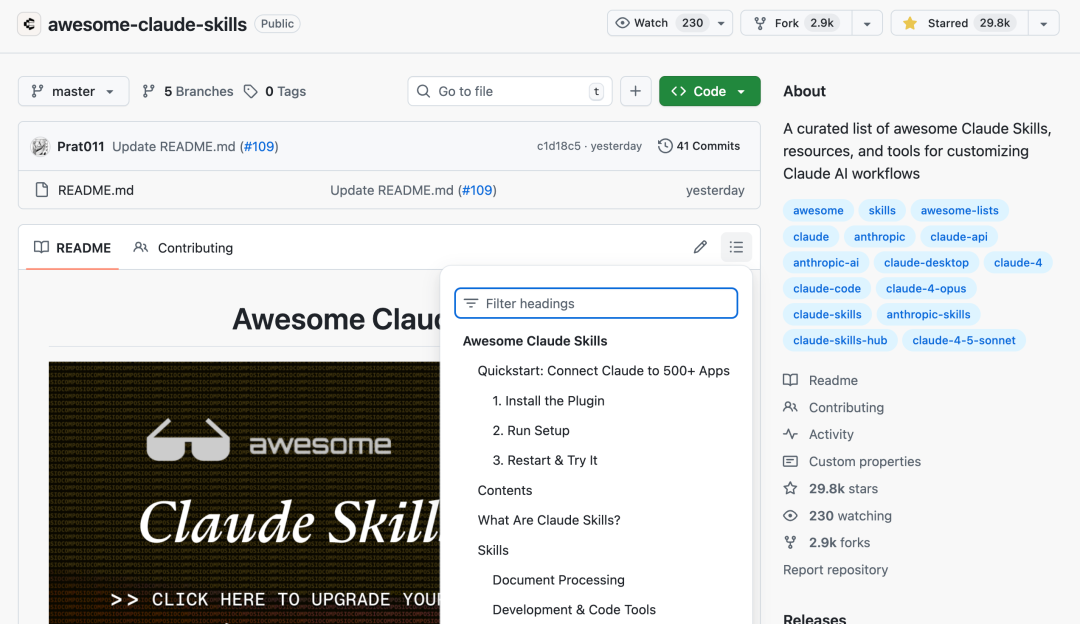1080x624 pixels.
Task: Click the repository owner avatar logo
Action: [29, 23]
